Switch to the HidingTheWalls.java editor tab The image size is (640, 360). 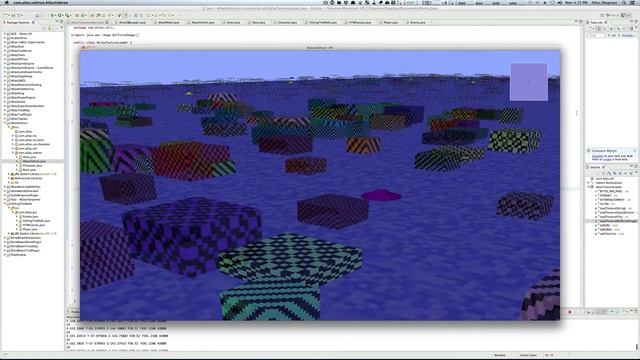point(322,22)
